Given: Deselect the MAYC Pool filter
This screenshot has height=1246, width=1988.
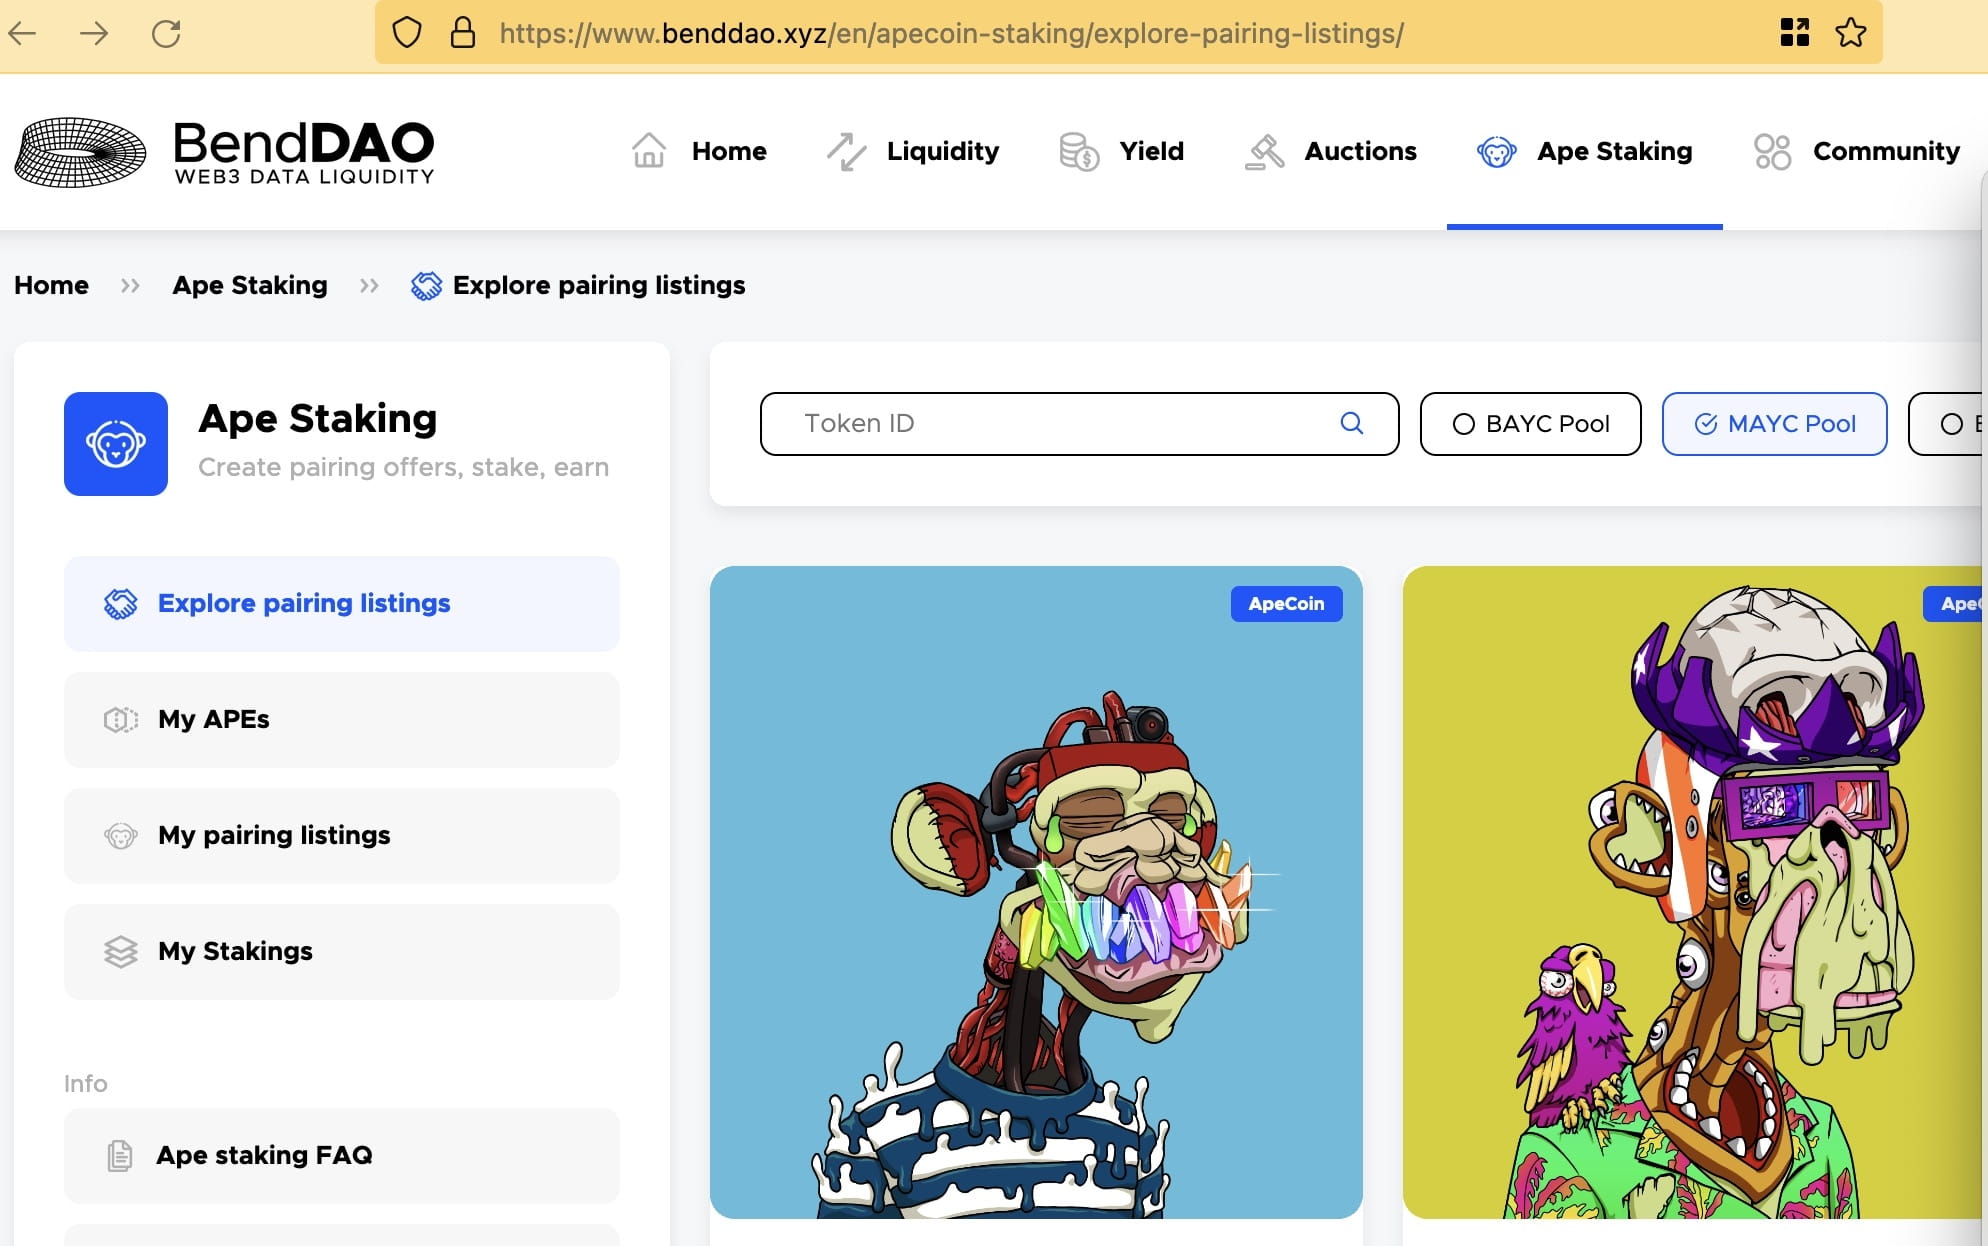Looking at the screenshot, I should pyautogui.click(x=1774, y=424).
